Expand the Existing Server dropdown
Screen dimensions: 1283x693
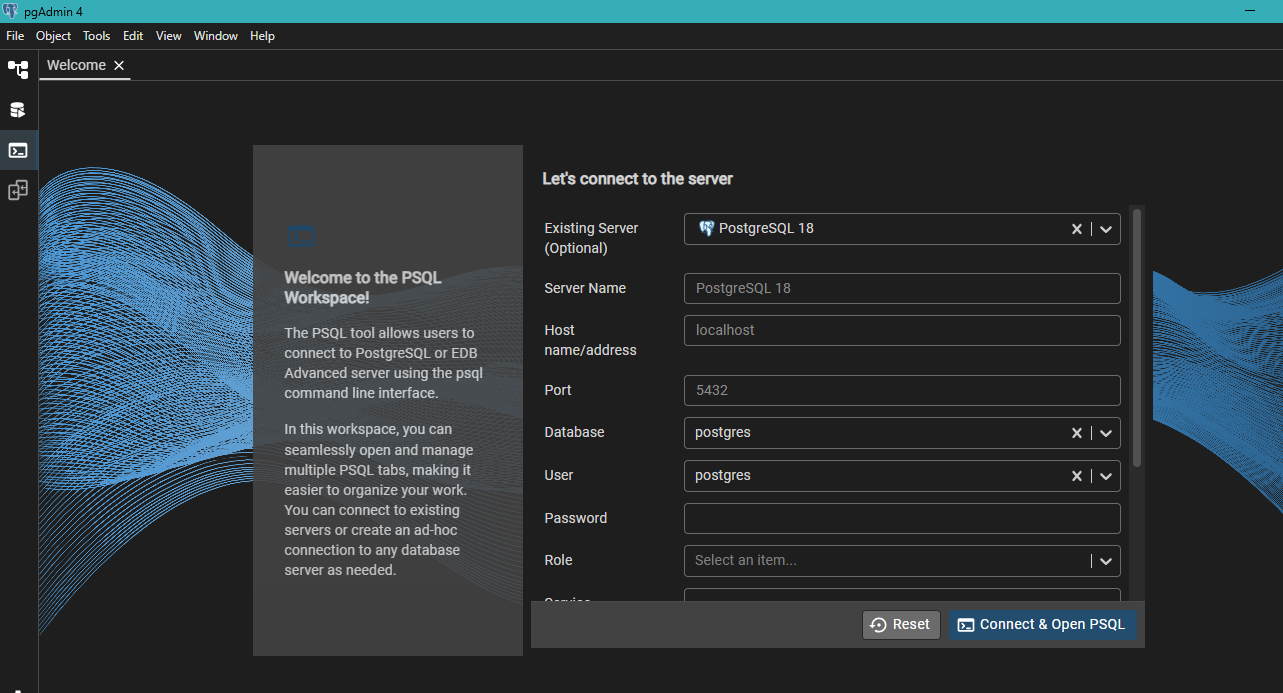pos(1106,229)
